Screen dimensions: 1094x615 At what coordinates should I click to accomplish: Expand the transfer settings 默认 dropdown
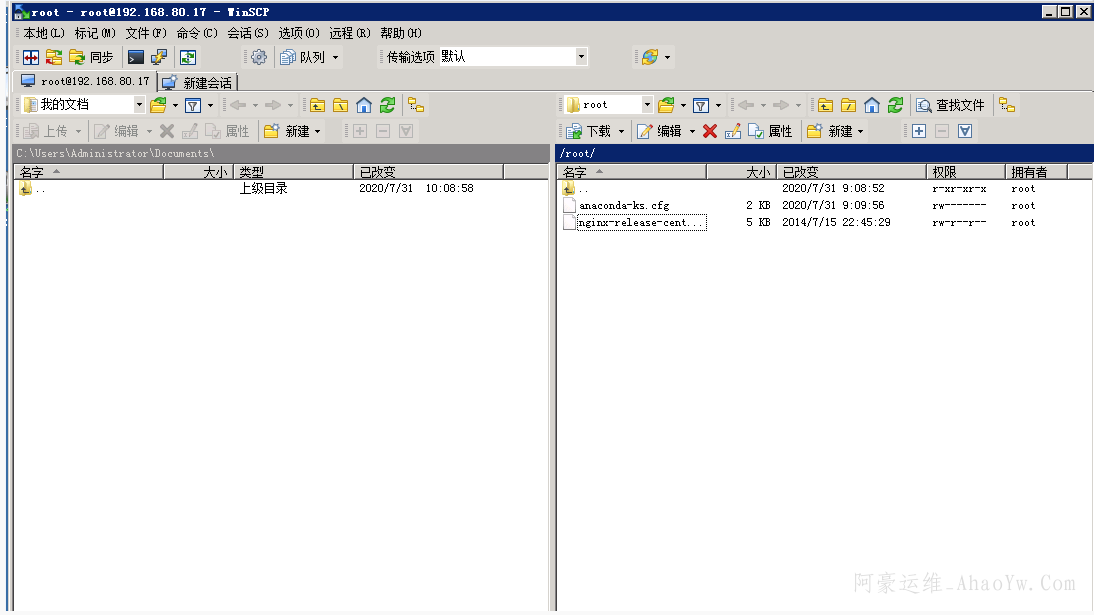tap(581, 57)
